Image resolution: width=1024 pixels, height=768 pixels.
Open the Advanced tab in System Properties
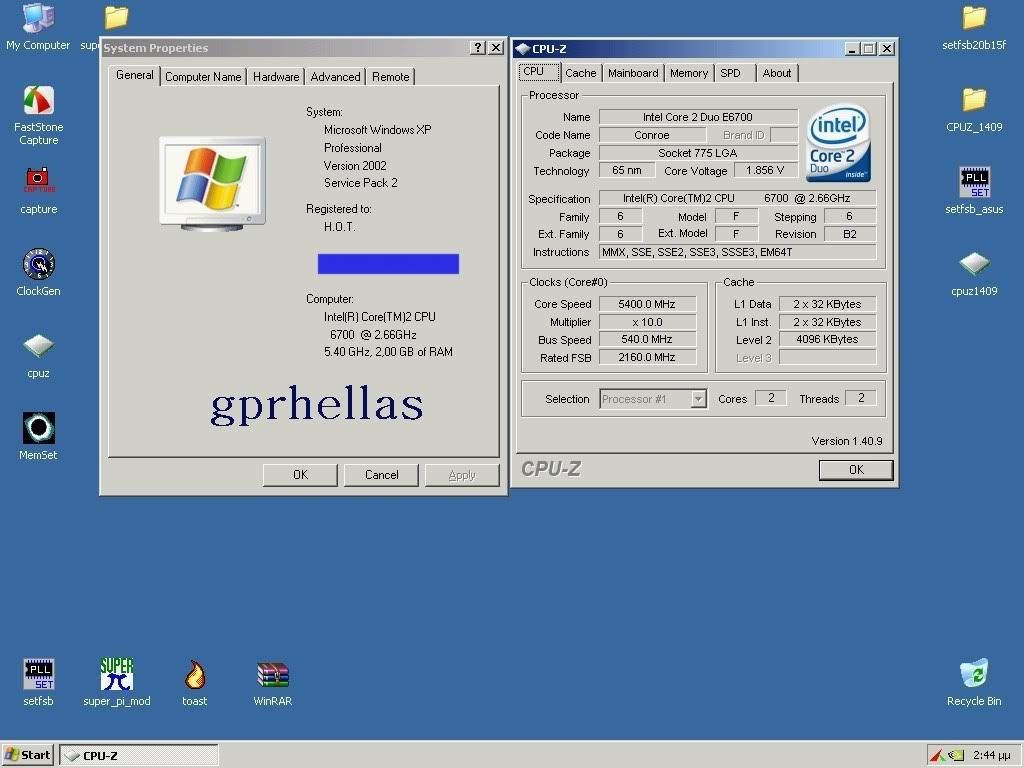pos(335,76)
